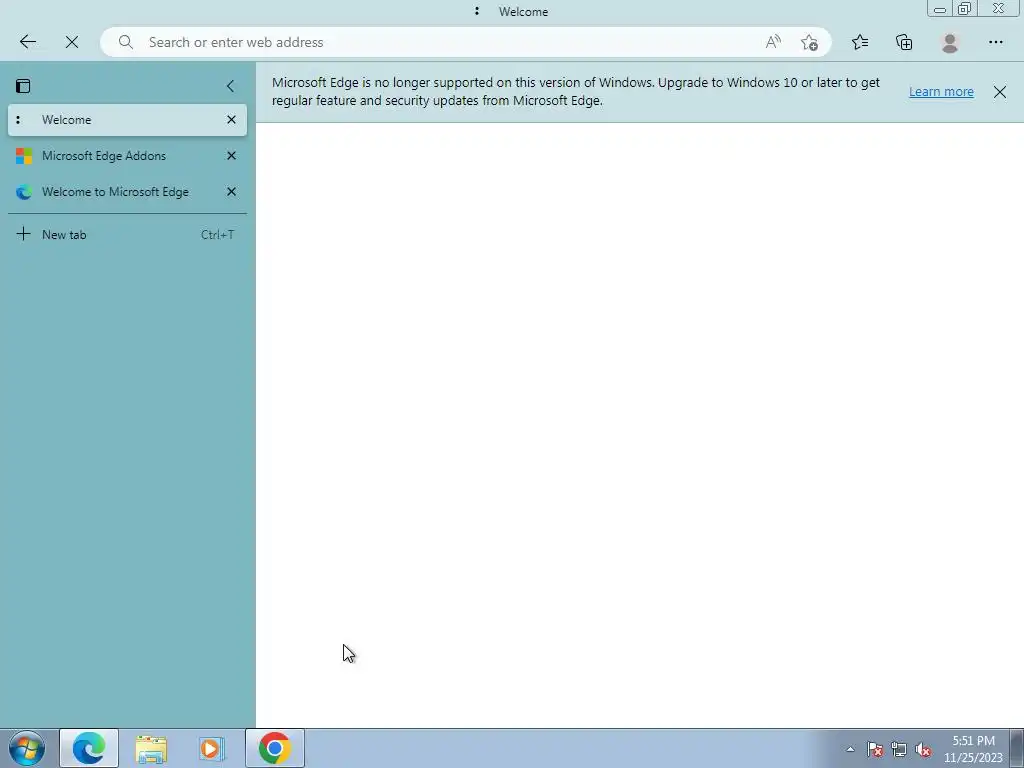Open the Read aloud tool
This screenshot has height=768, width=1024.
pos(773,42)
